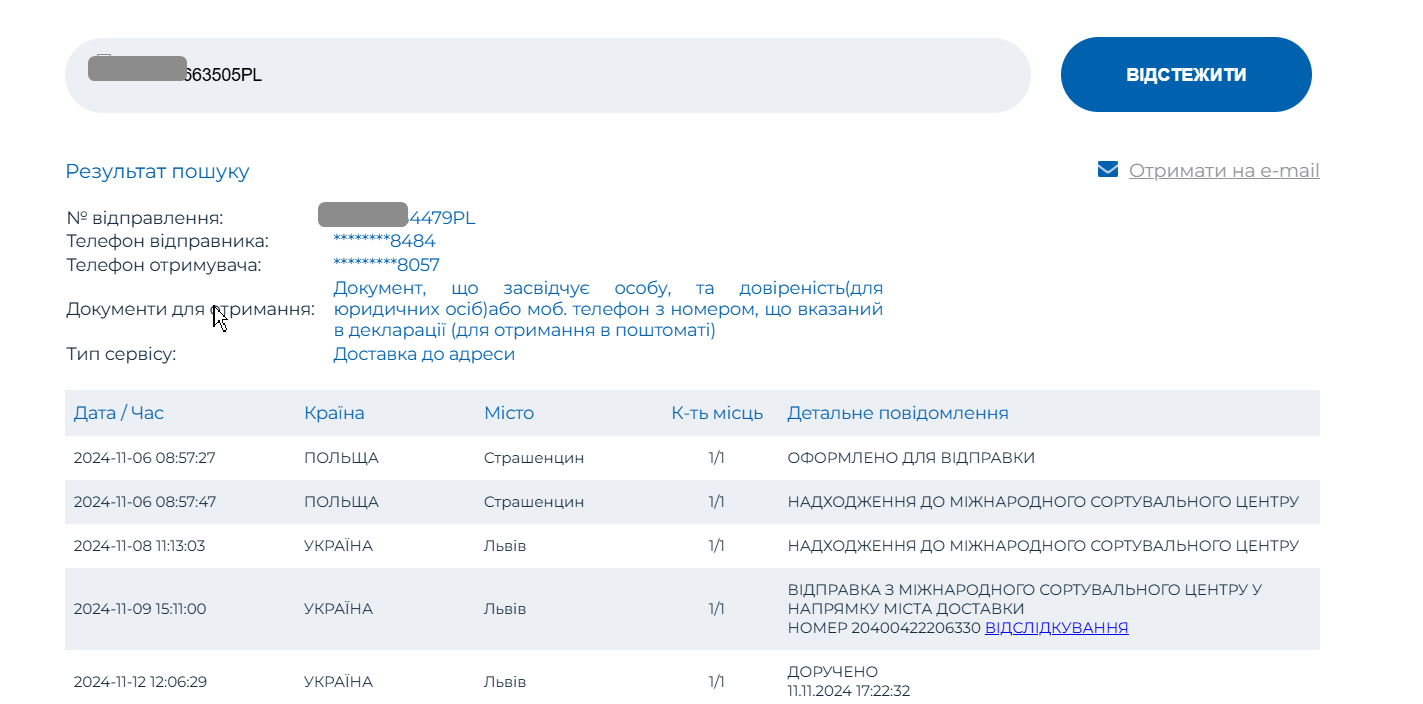The height and width of the screenshot is (704, 1423).
Task: Click the документи для отримання description text
Action: point(607,309)
